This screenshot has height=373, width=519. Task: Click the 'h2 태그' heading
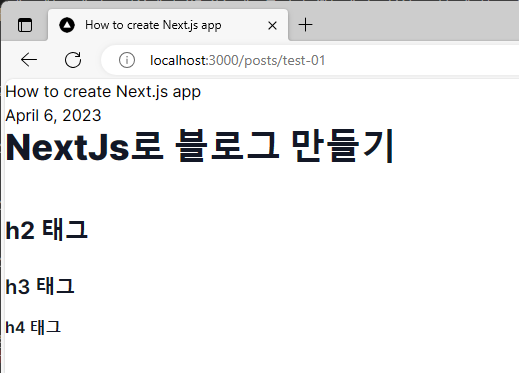[x=47, y=230]
